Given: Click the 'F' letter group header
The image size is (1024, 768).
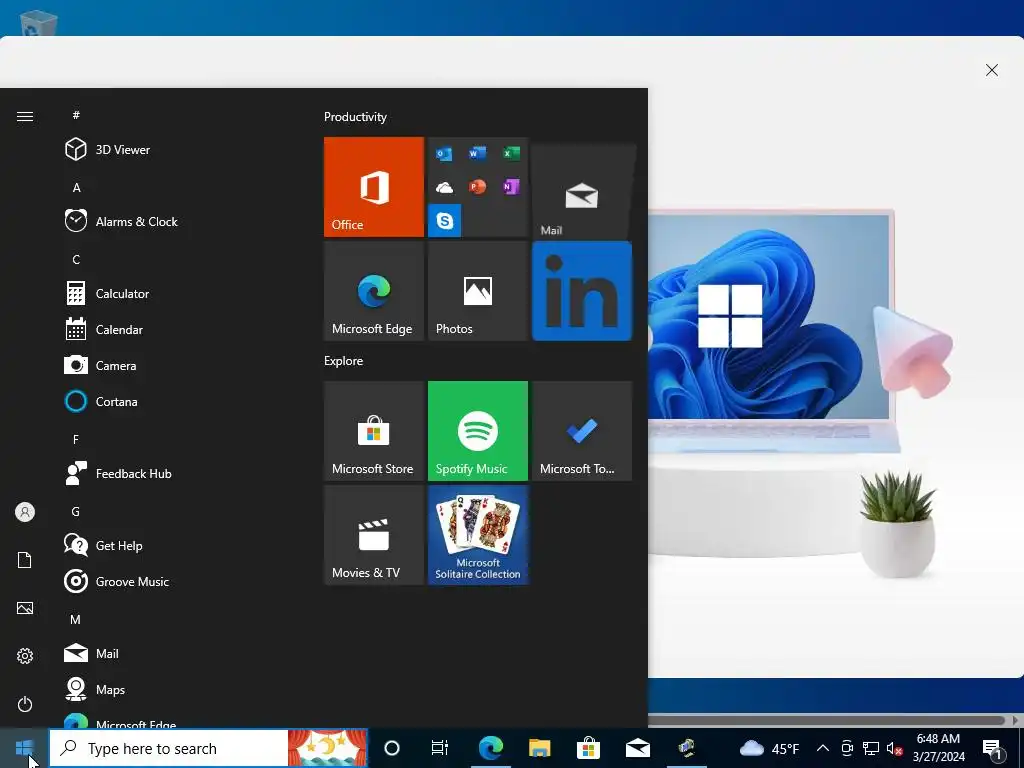Looking at the screenshot, I should click(76, 440).
